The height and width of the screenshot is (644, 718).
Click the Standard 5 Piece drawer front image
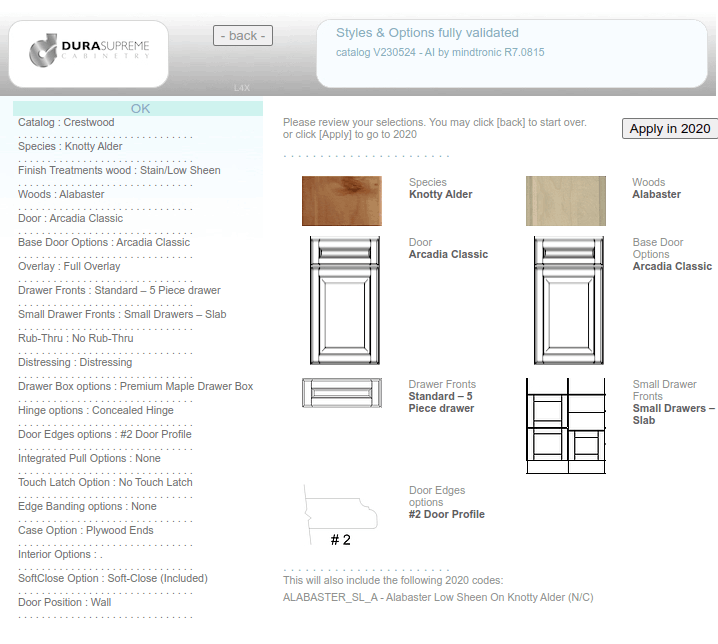pos(342,393)
